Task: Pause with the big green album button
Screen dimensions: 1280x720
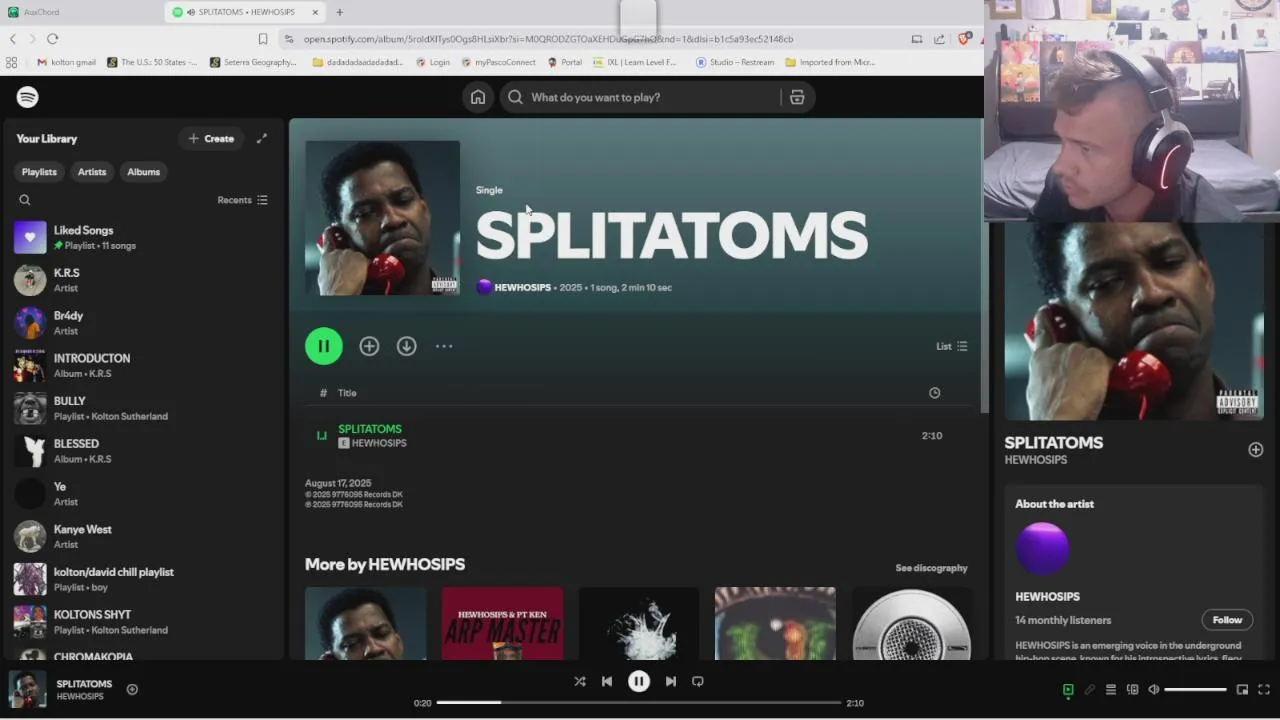Action: tap(323, 346)
